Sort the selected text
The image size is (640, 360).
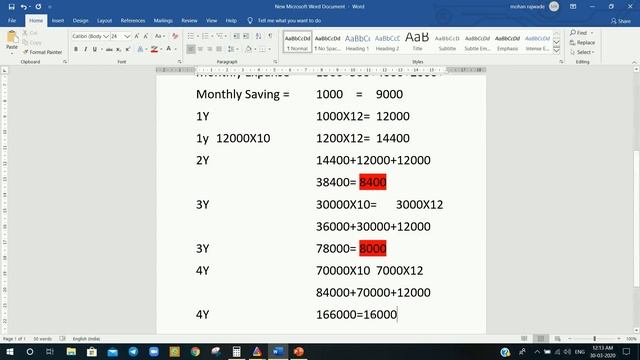click(x=258, y=36)
